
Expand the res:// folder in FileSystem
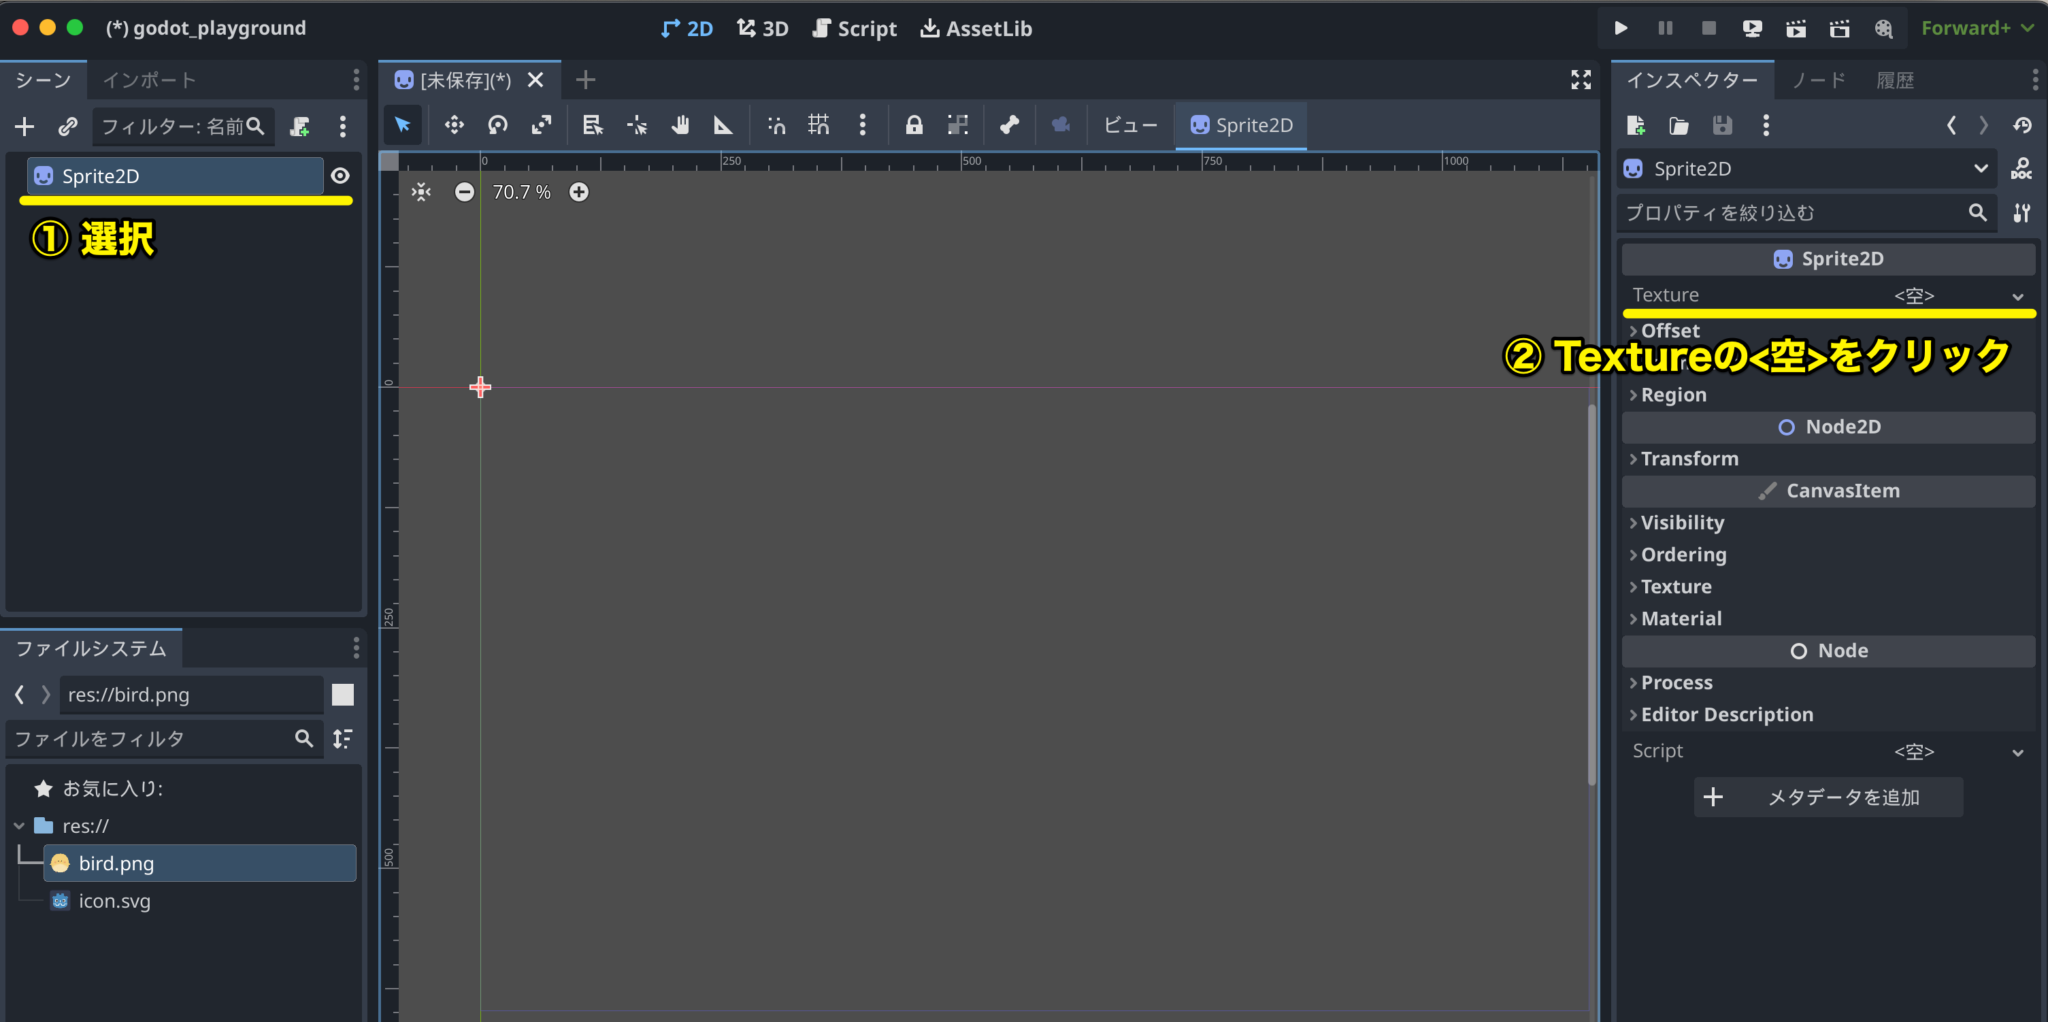click(x=18, y=825)
